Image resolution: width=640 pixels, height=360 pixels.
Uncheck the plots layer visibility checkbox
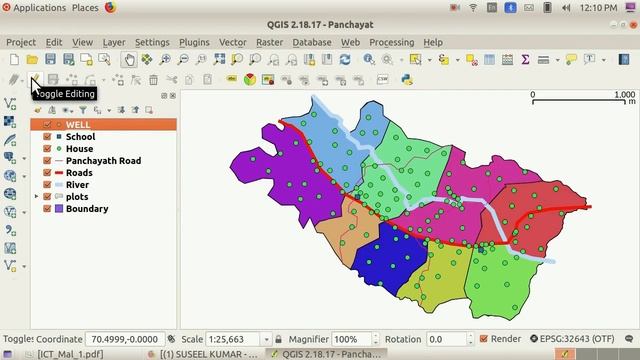pos(47,197)
